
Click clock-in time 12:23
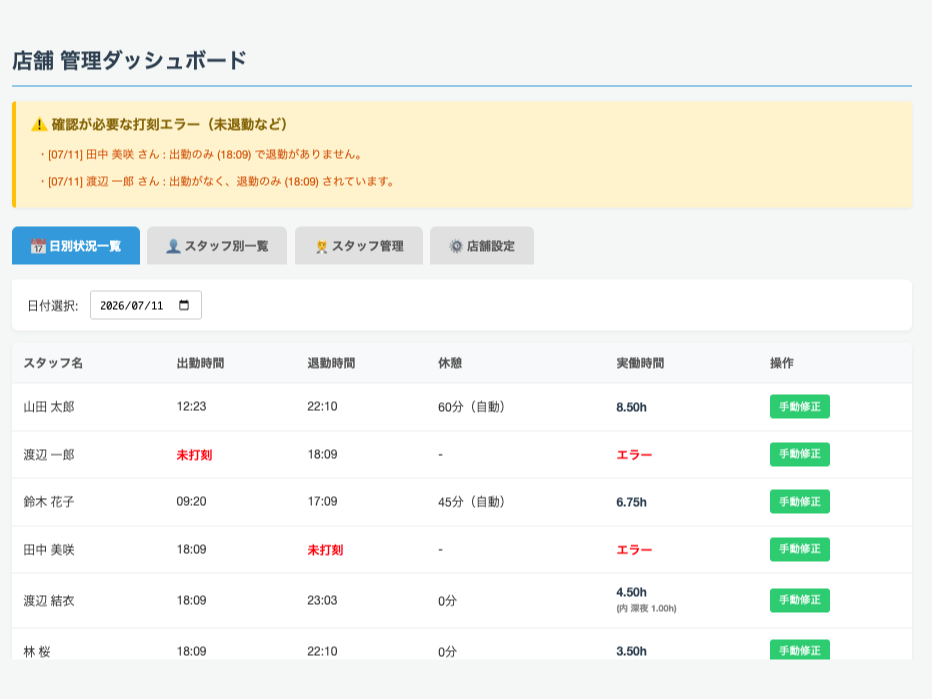191,407
